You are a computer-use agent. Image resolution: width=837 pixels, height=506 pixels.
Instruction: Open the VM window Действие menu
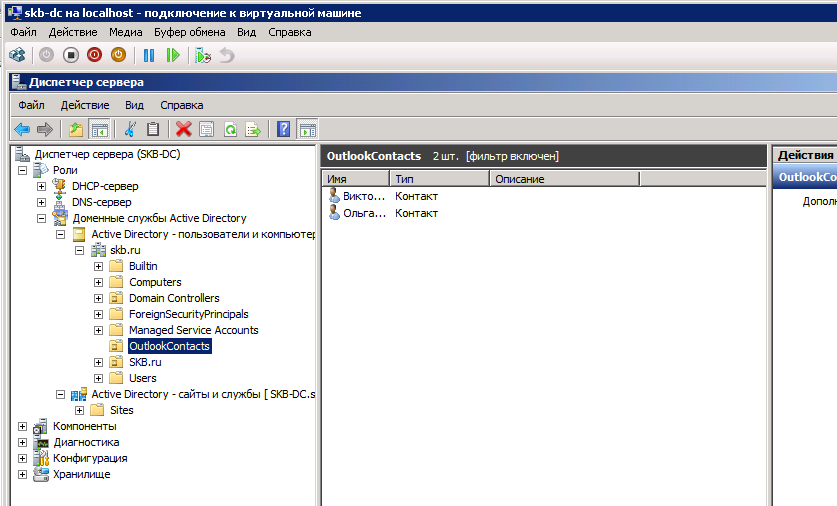click(73, 32)
